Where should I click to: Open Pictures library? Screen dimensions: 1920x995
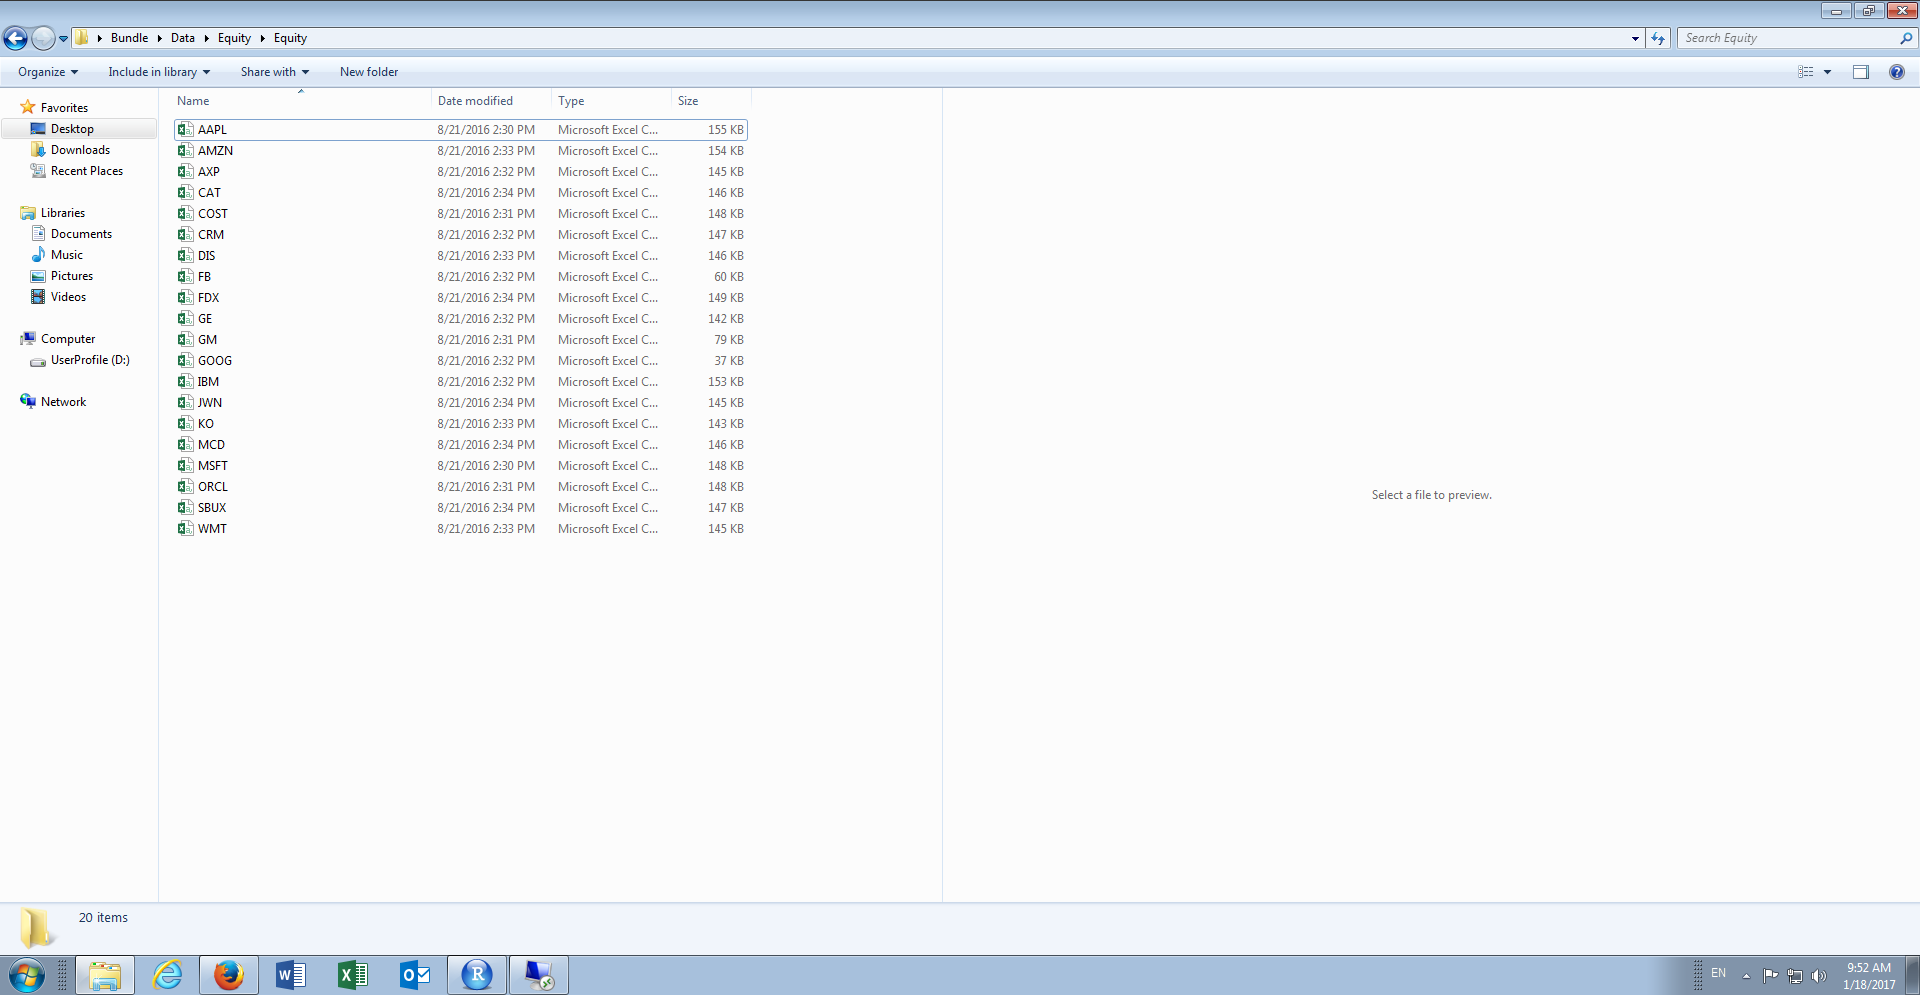pos(72,276)
